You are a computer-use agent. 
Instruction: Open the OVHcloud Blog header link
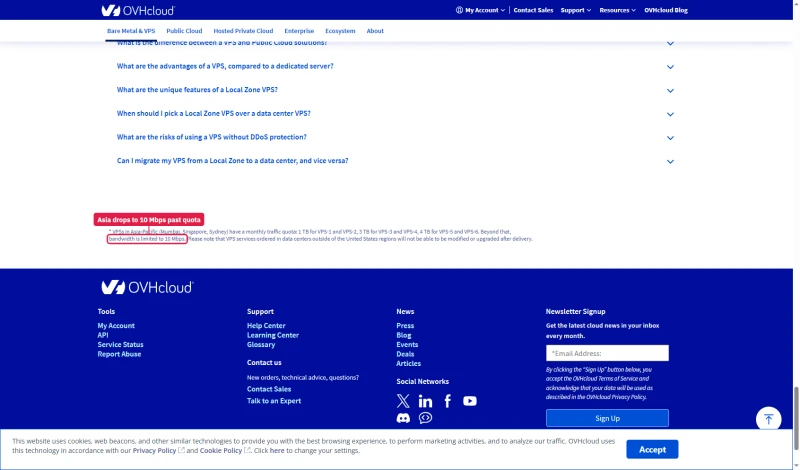(x=666, y=10)
